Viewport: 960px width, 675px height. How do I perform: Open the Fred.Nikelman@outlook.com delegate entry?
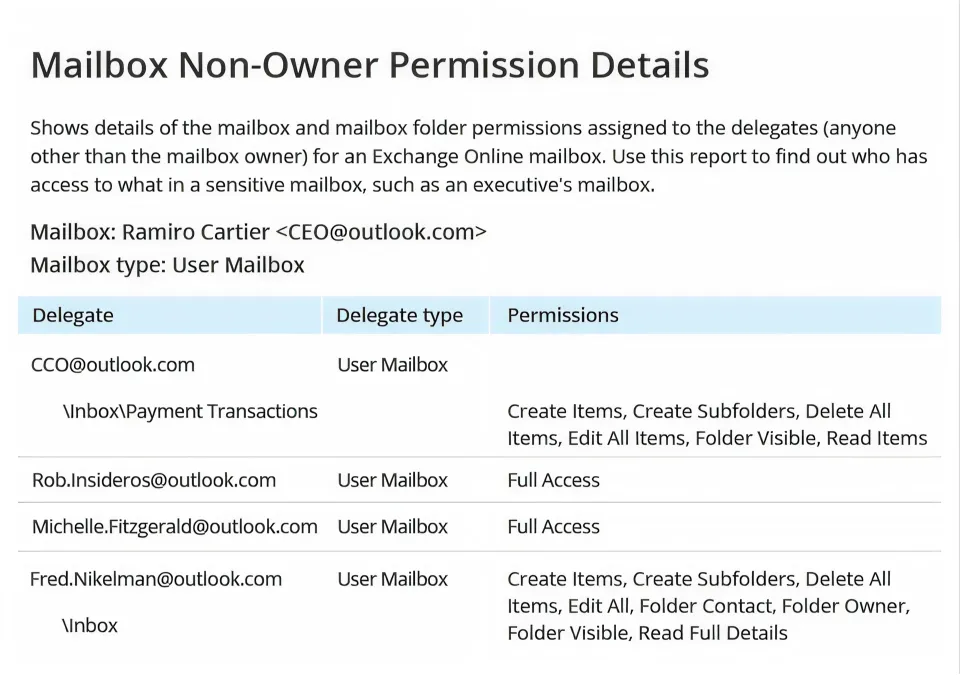tap(156, 579)
